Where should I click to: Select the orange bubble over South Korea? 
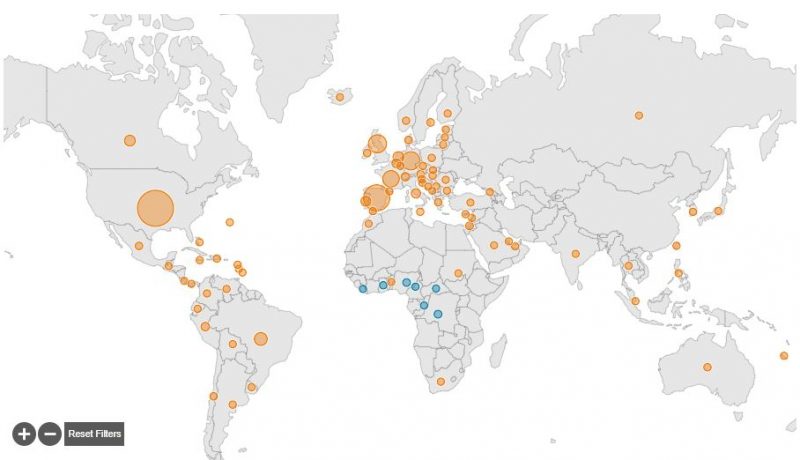(693, 212)
